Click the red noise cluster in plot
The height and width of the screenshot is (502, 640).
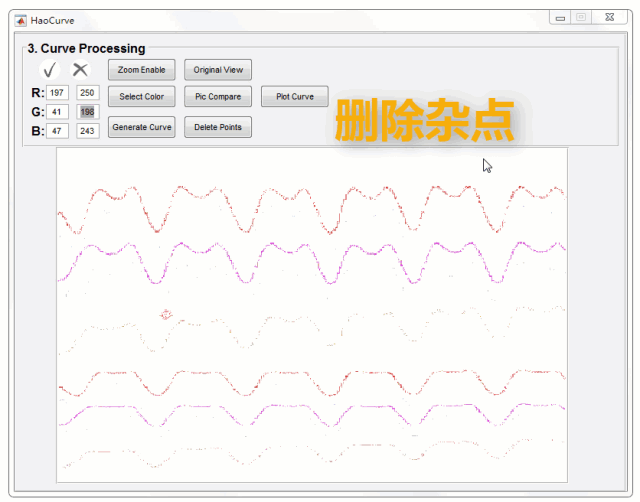[166, 314]
